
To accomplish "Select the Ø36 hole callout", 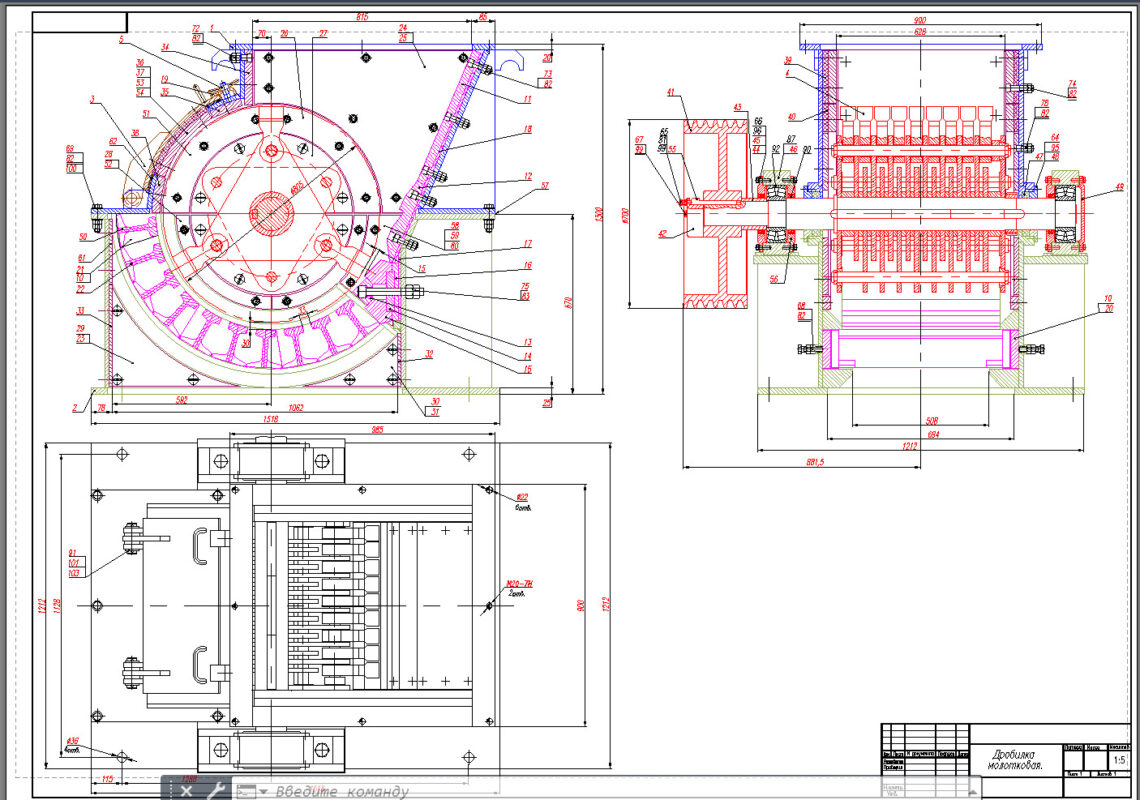I will (72, 741).
